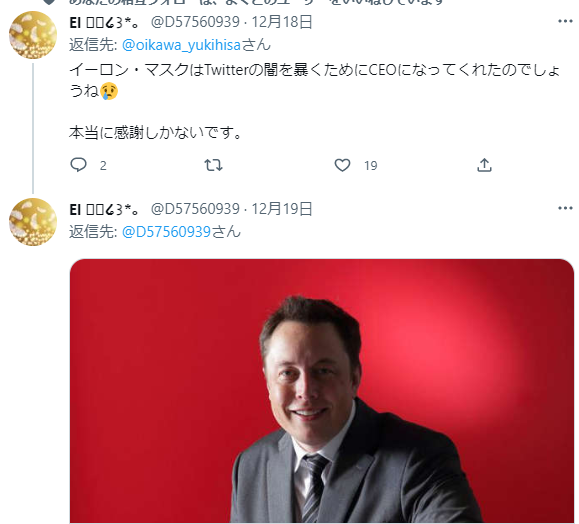
Task: Click the reply speech bubble icon
Action: coord(78,165)
